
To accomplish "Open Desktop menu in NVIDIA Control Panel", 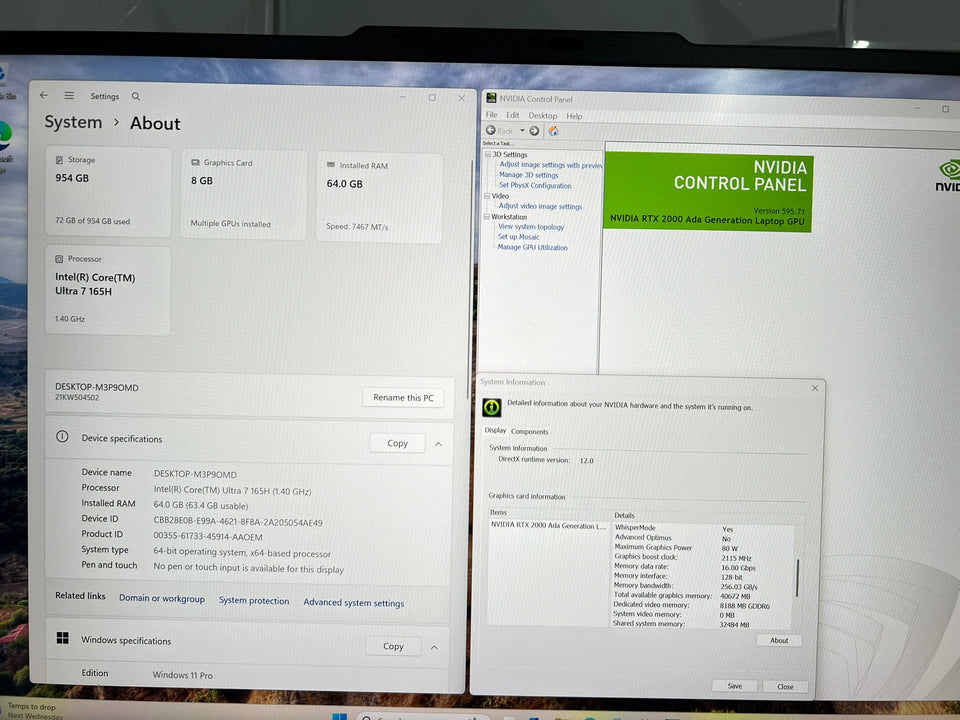I will [542, 116].
